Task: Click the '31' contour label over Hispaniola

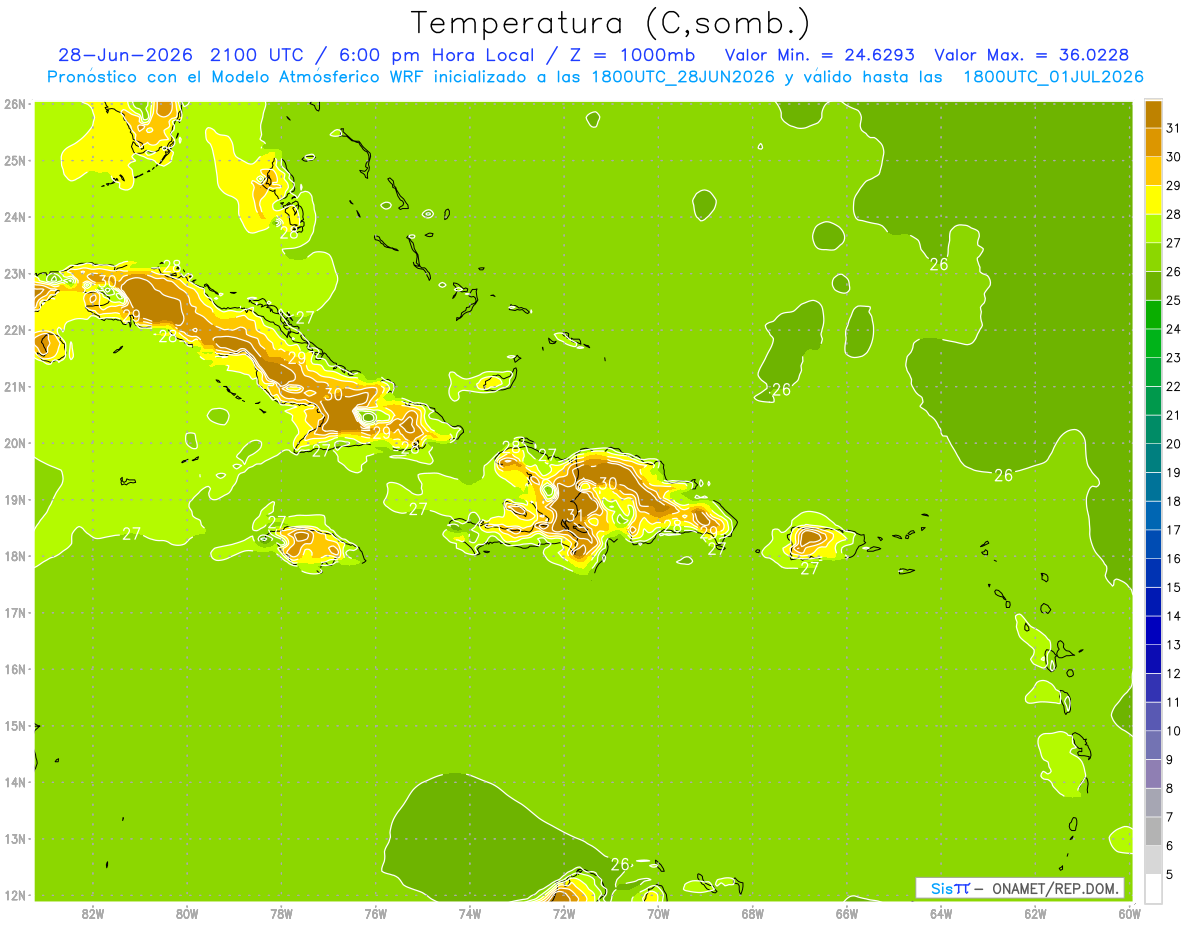Action: coord(574,515)
